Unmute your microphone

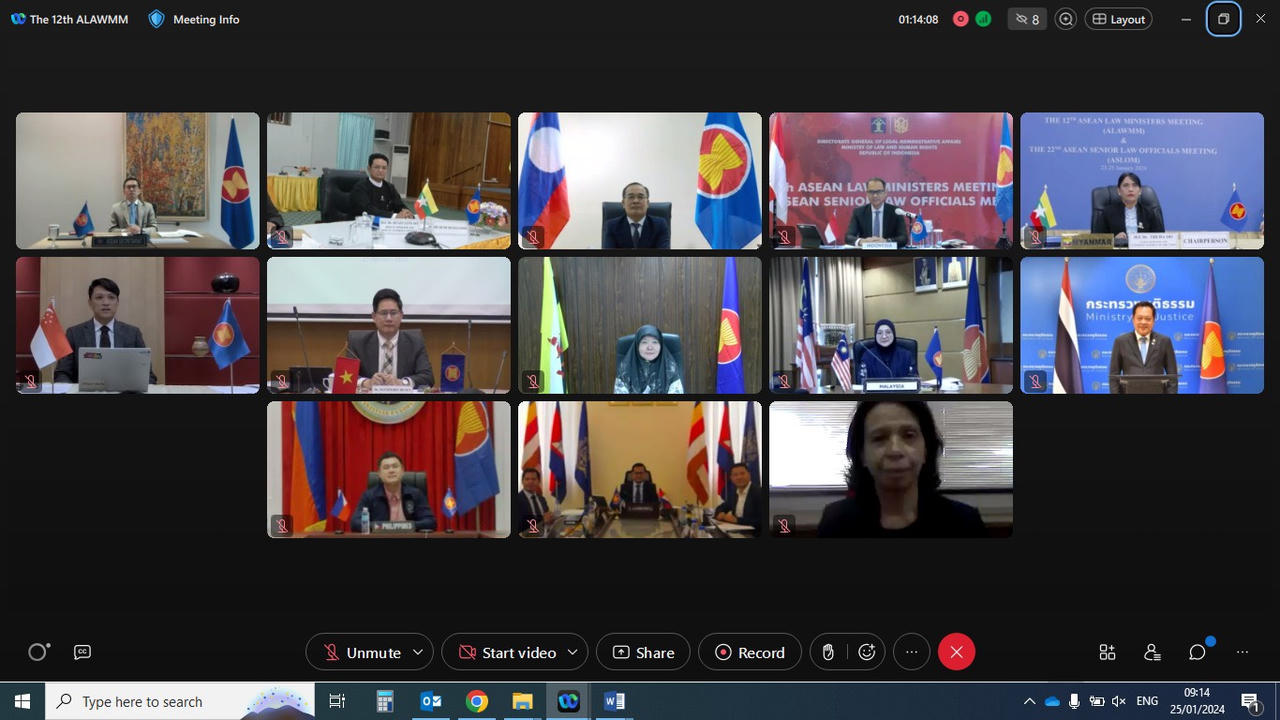[x=360, y=652]
